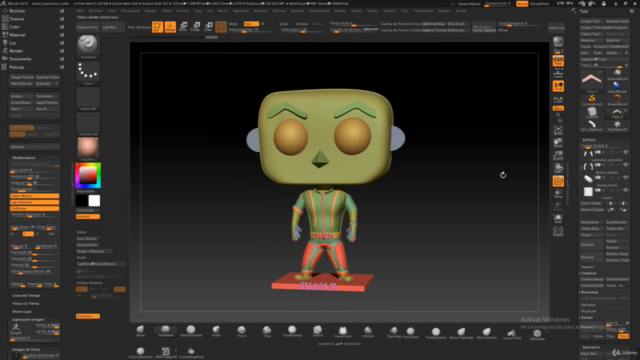Click the SphereBrush tool thumbnail
Viewport: 640px width, 360px height.
(x=617, y=75)
